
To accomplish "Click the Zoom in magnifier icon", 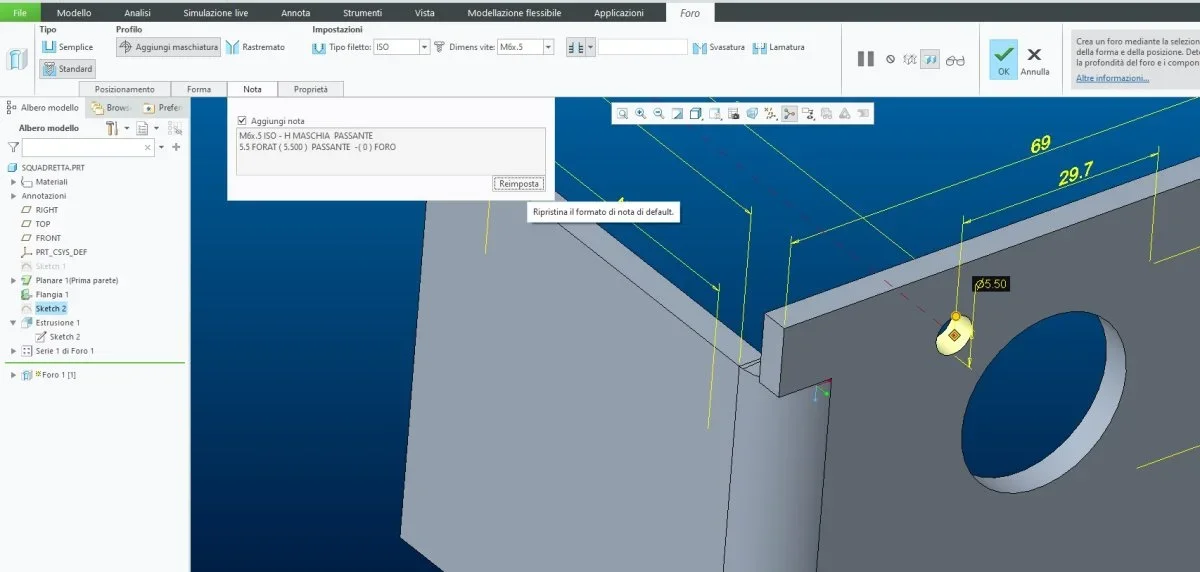I will coord(641,114).
